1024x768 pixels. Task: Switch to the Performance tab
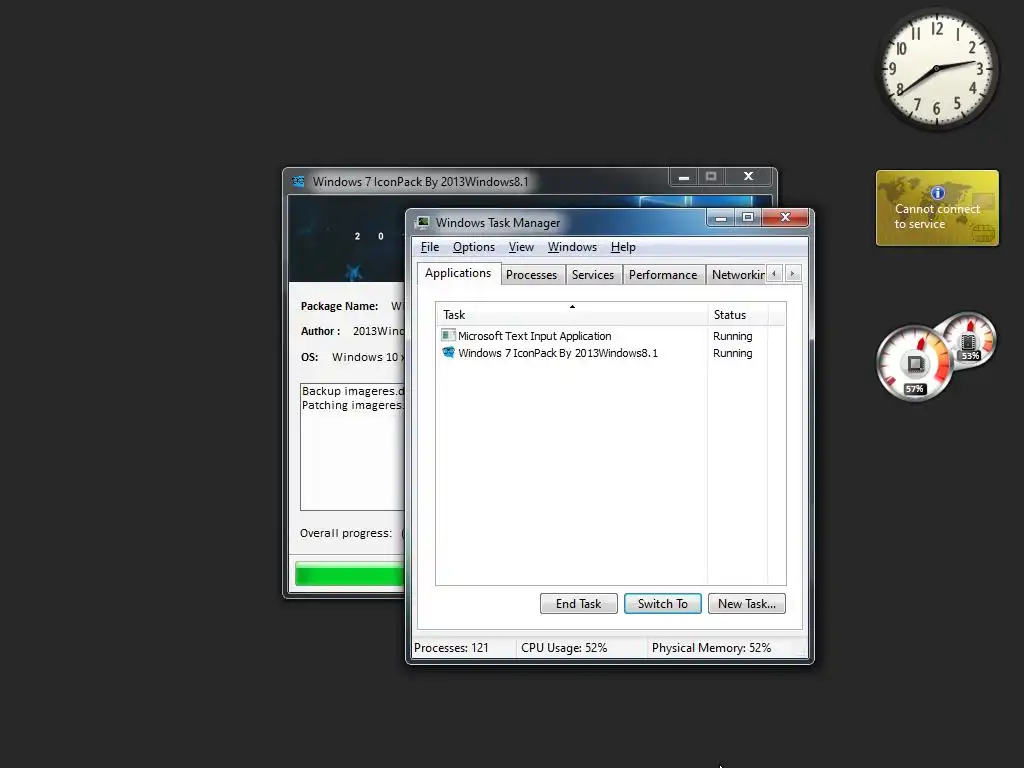point(663,275)
